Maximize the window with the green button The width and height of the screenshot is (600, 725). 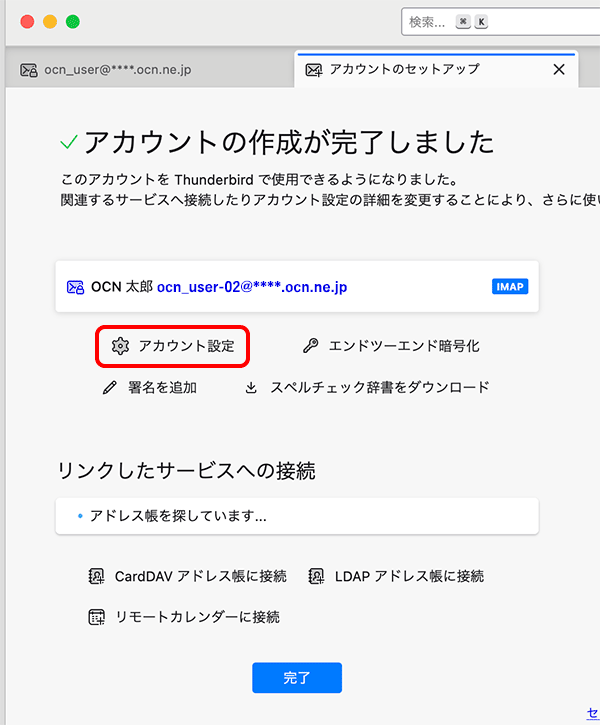73,22
